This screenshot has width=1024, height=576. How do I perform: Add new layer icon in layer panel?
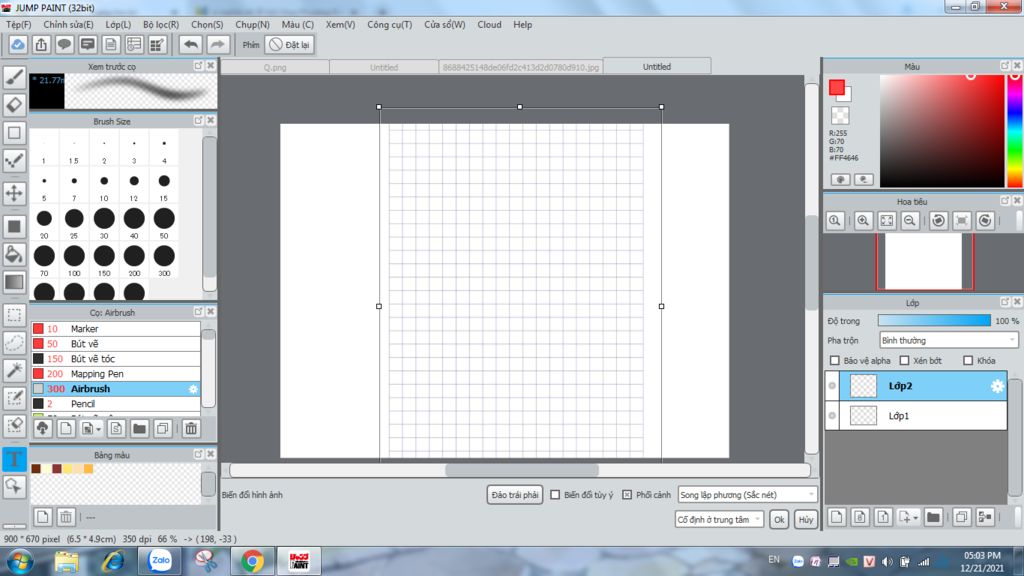pyautogui.click(x=837, y=517)
